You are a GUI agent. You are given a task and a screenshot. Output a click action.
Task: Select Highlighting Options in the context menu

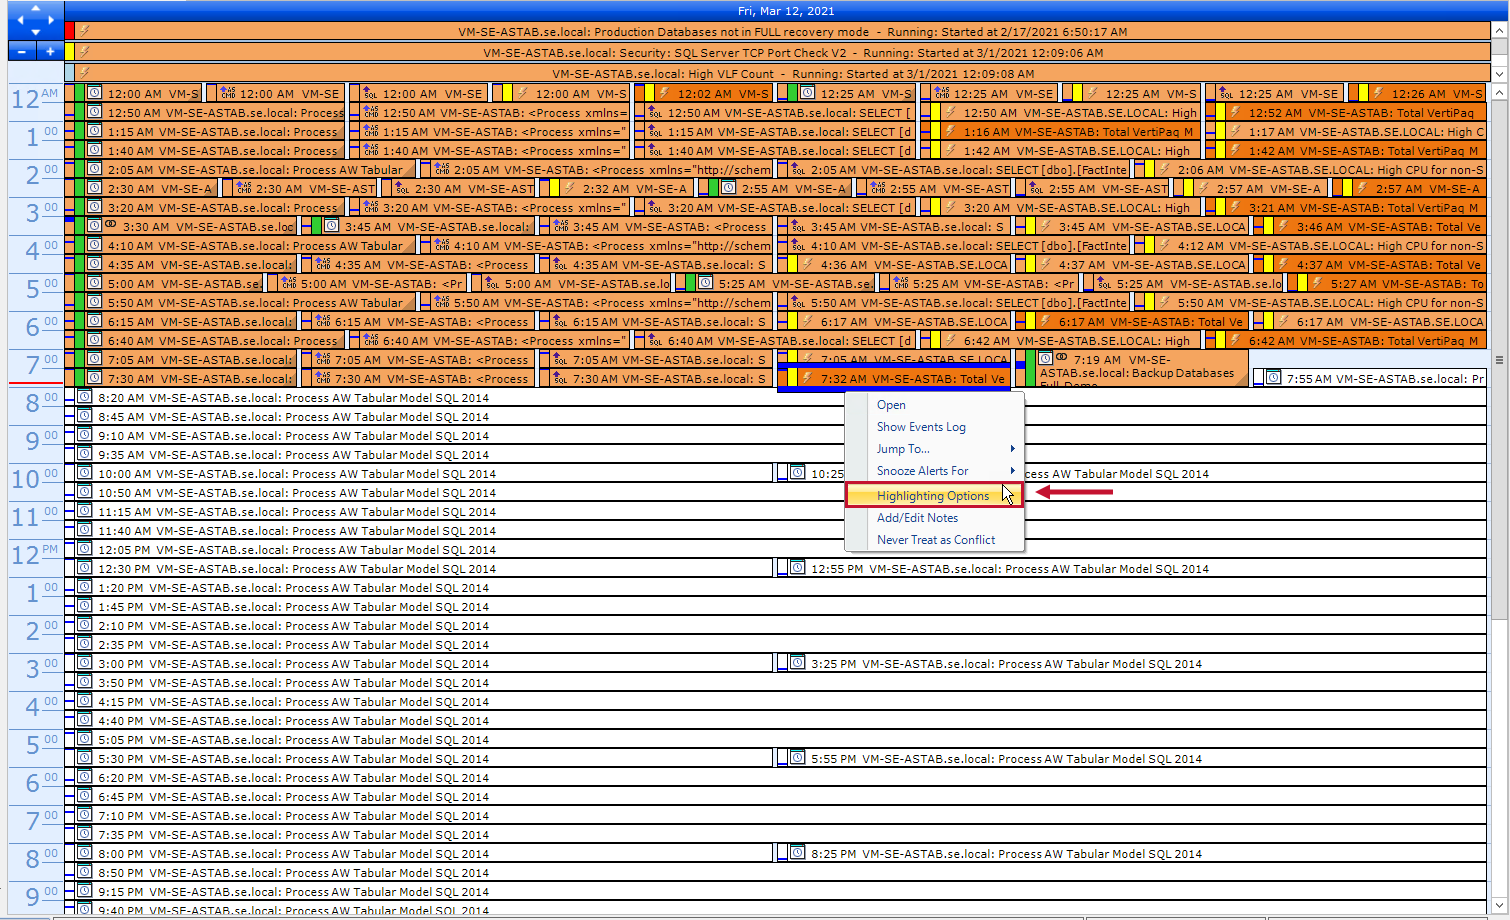pyautogui.click(x=933, y=495)
